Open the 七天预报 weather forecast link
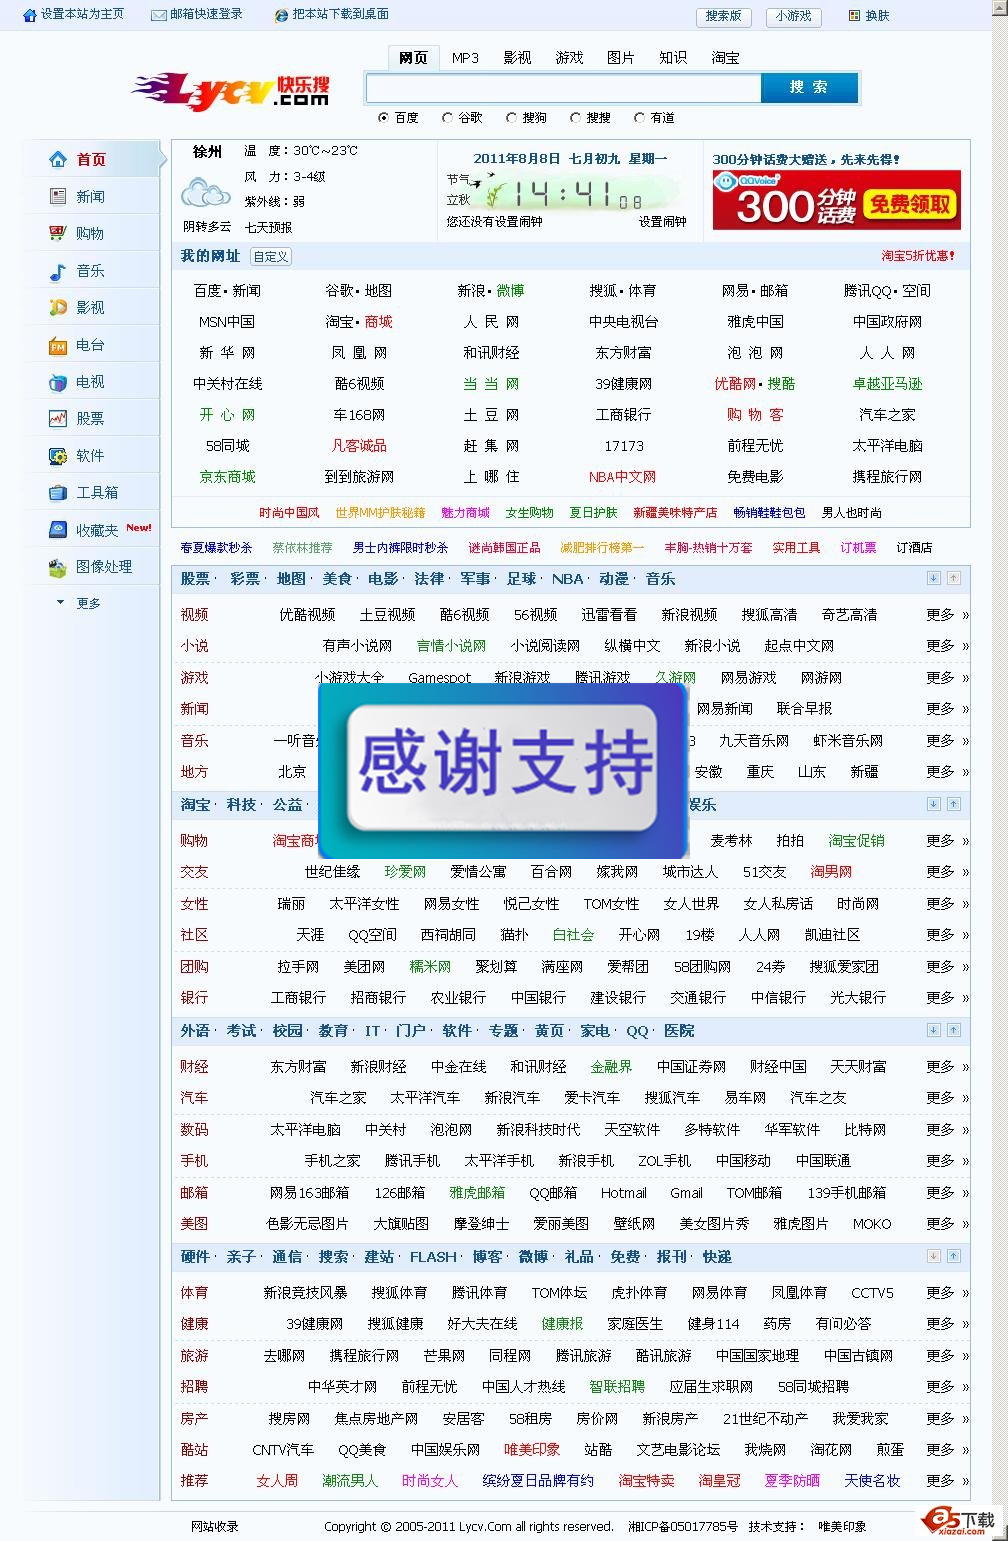1008x1541 pixels. point(269,227)
